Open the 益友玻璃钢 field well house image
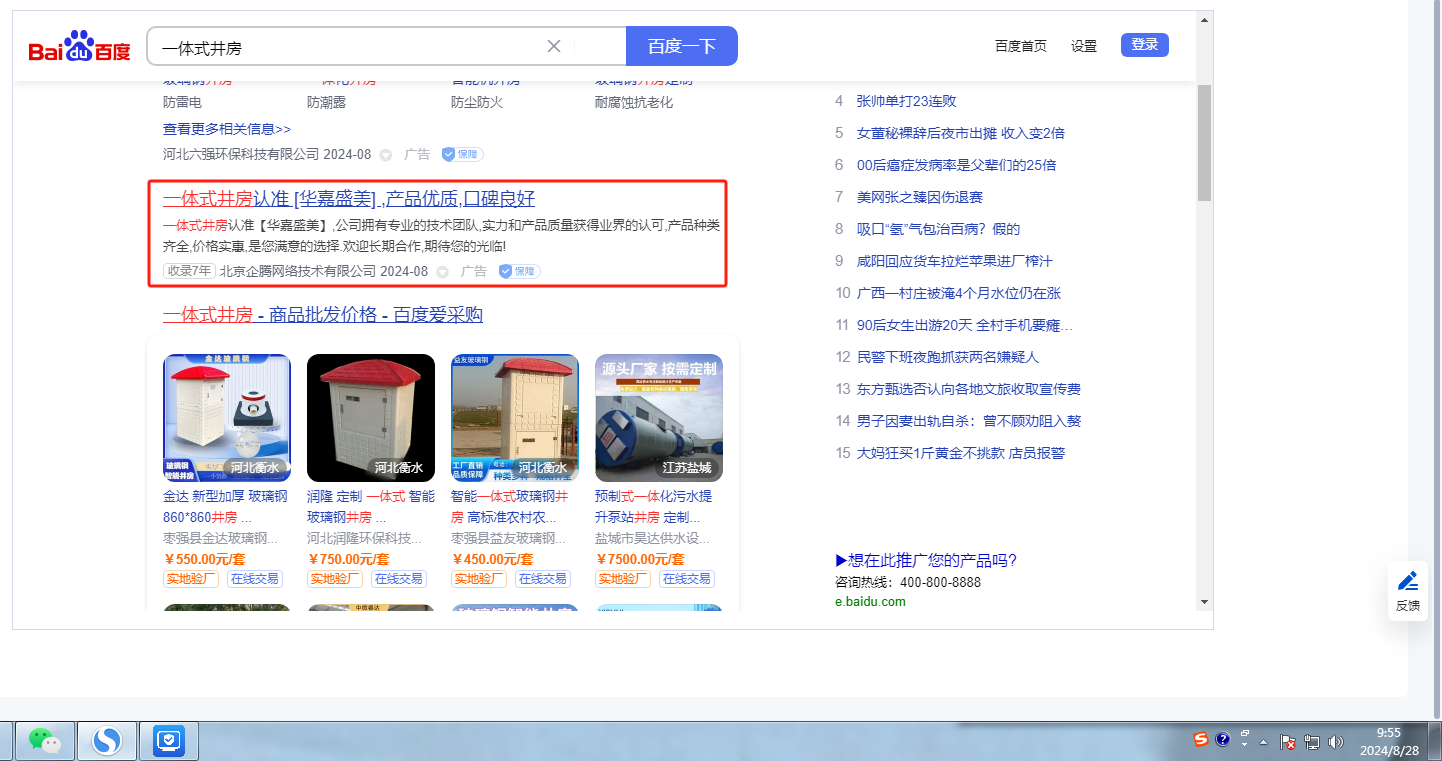Viewport: 1442px width, 761px height. point(515,418)
